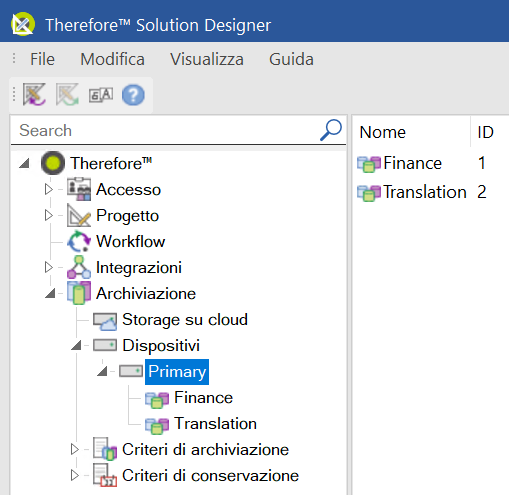Select Criteri di archiviazione in tree
The width and height of the screenshot is (509, 495).
(205, 450)
